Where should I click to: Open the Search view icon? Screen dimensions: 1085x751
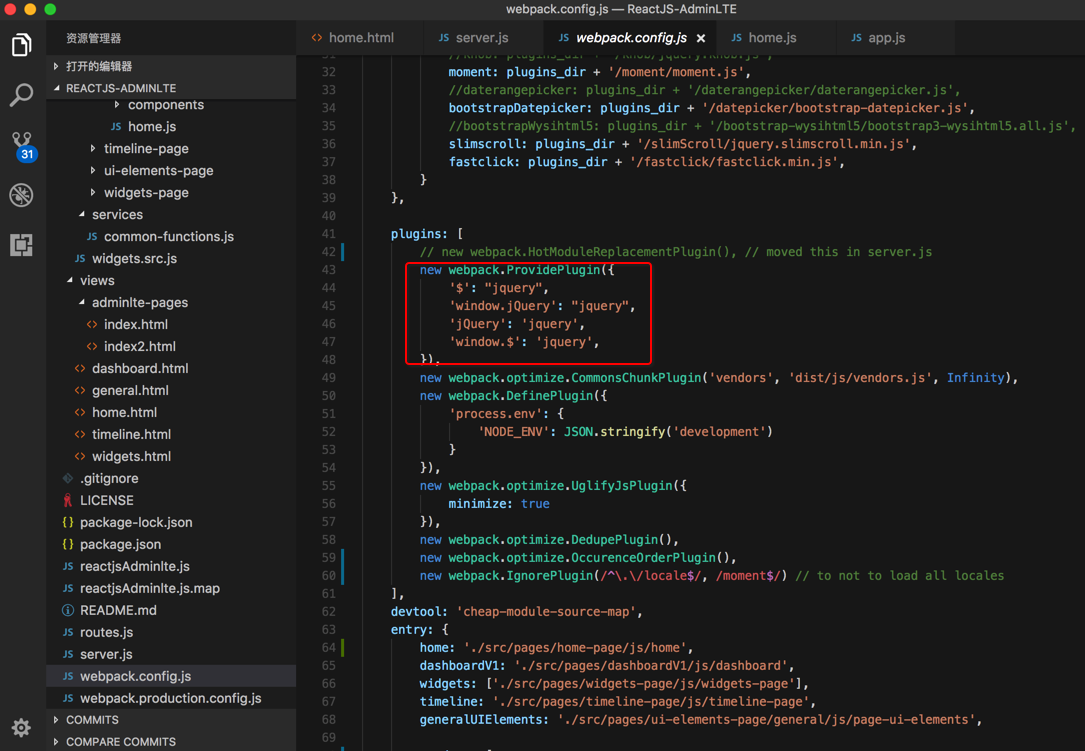(21, 95)
